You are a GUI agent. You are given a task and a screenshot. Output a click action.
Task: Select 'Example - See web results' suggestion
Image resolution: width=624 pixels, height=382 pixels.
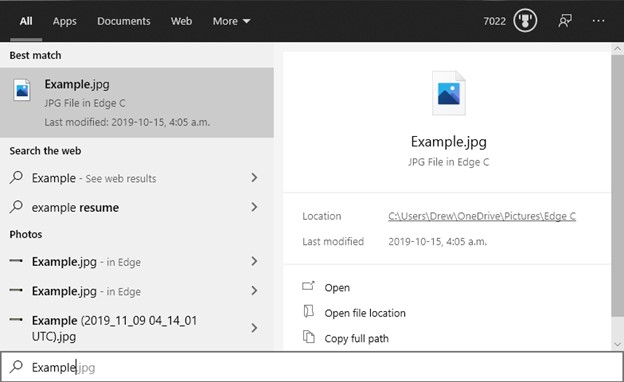tap(137, 178)
